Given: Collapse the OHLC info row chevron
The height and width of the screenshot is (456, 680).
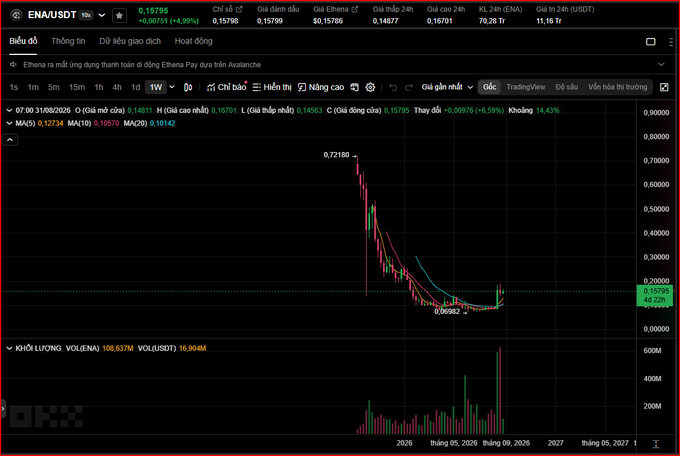Looking at the screenshot, I should click(9, 111).
